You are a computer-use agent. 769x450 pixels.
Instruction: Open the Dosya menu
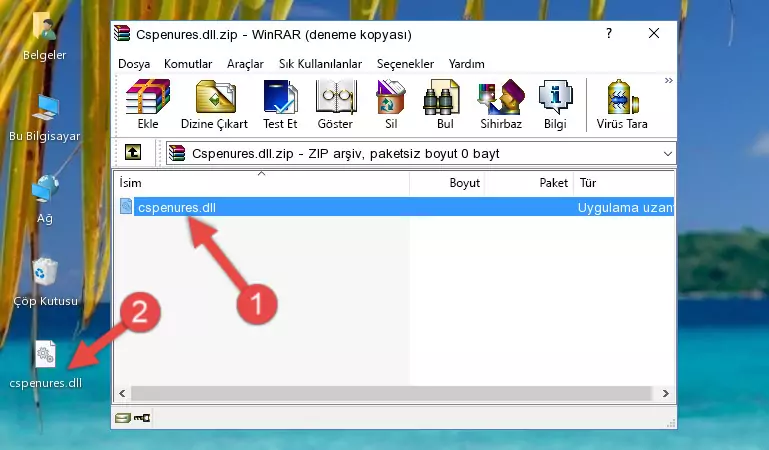[x=134, y=64]
